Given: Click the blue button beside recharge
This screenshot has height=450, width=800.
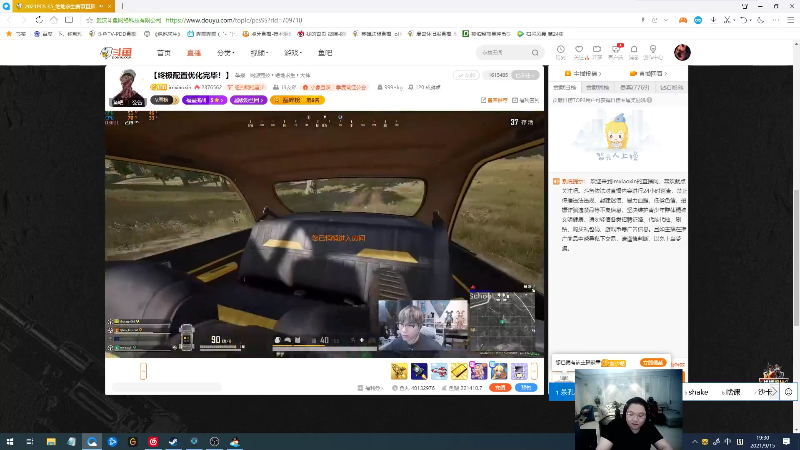Looking at the screenshot, I should [x=526, y=388].
